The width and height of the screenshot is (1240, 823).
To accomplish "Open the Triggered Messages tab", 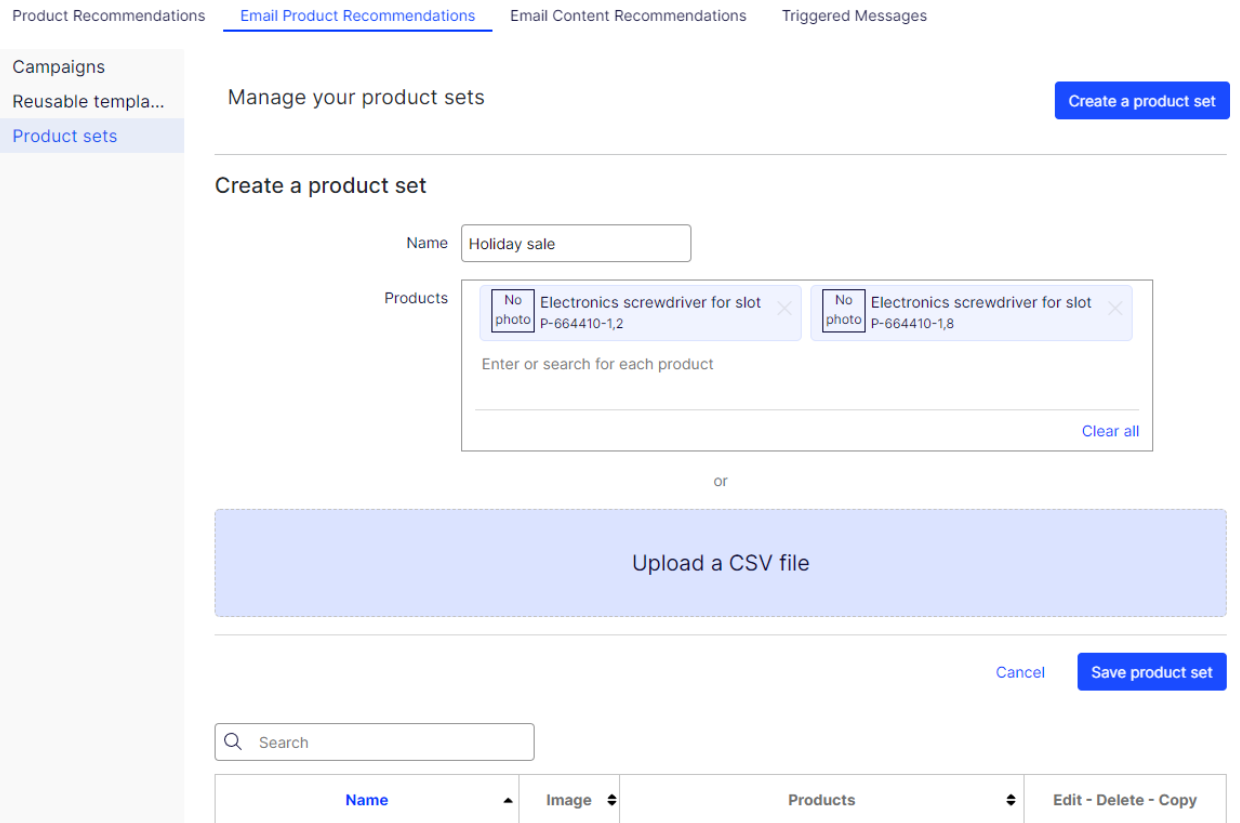I will (854, 16).
